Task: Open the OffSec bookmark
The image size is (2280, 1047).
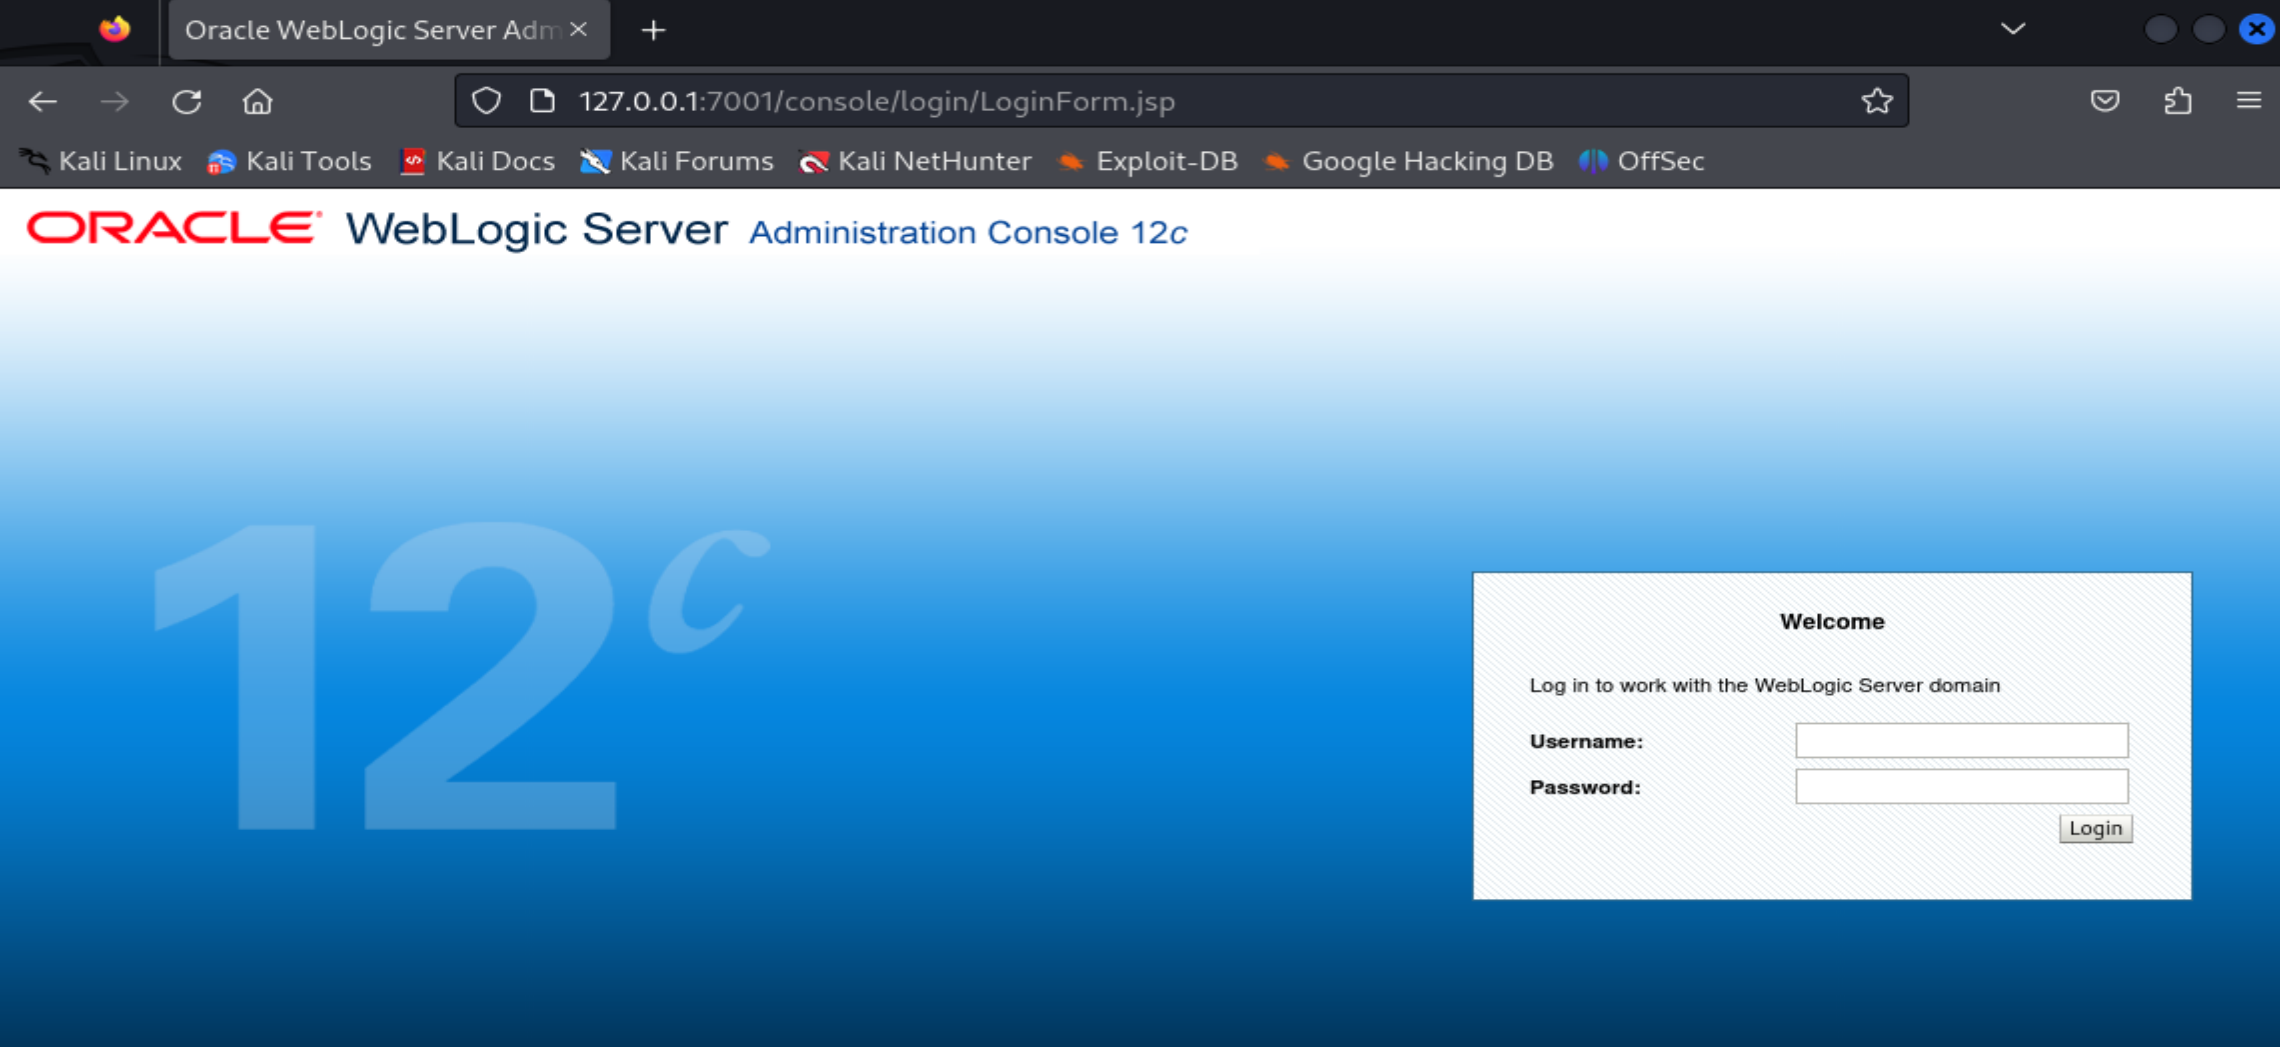Action: pyautogui.click(x=1642, y=161)
